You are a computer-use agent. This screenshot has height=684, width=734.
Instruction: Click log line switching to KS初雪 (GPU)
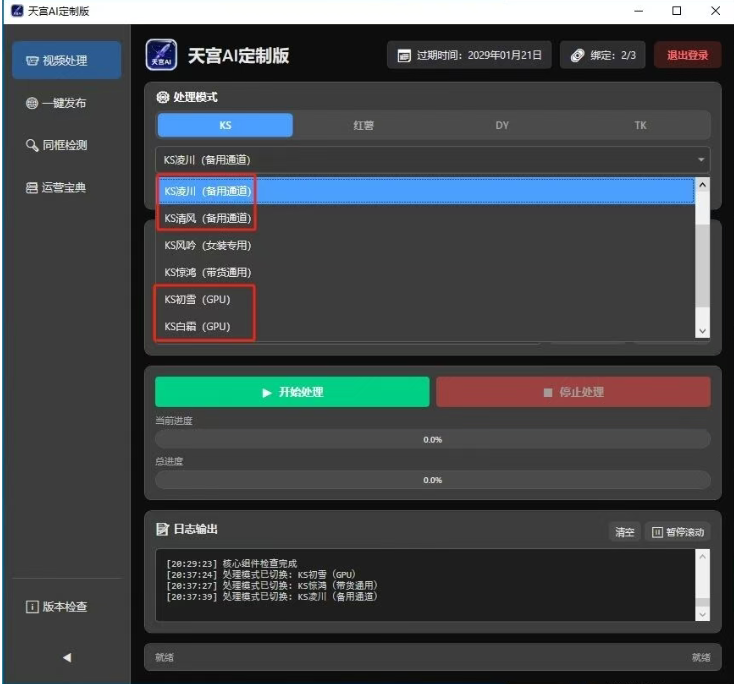pyautogui.click(x=261, y=574)
